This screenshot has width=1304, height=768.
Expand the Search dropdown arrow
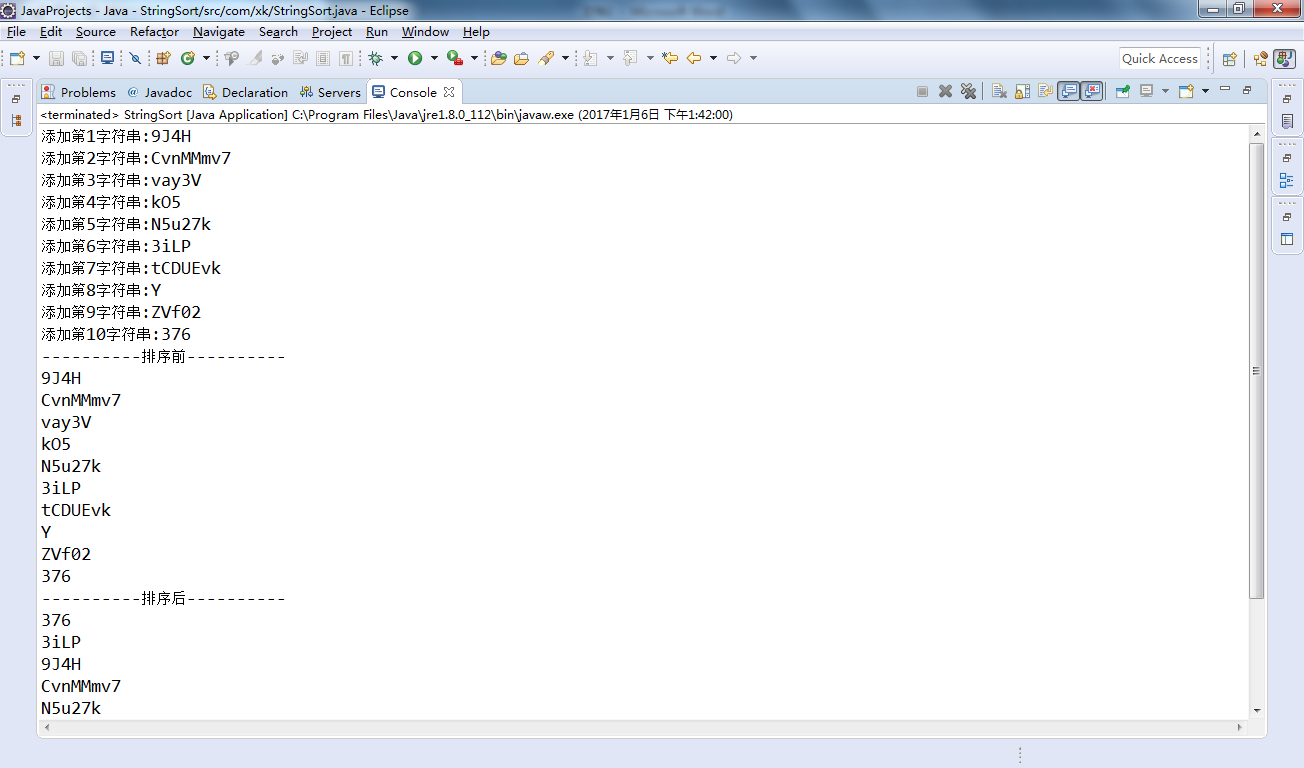pyautogui.click(x=565, y=58)
